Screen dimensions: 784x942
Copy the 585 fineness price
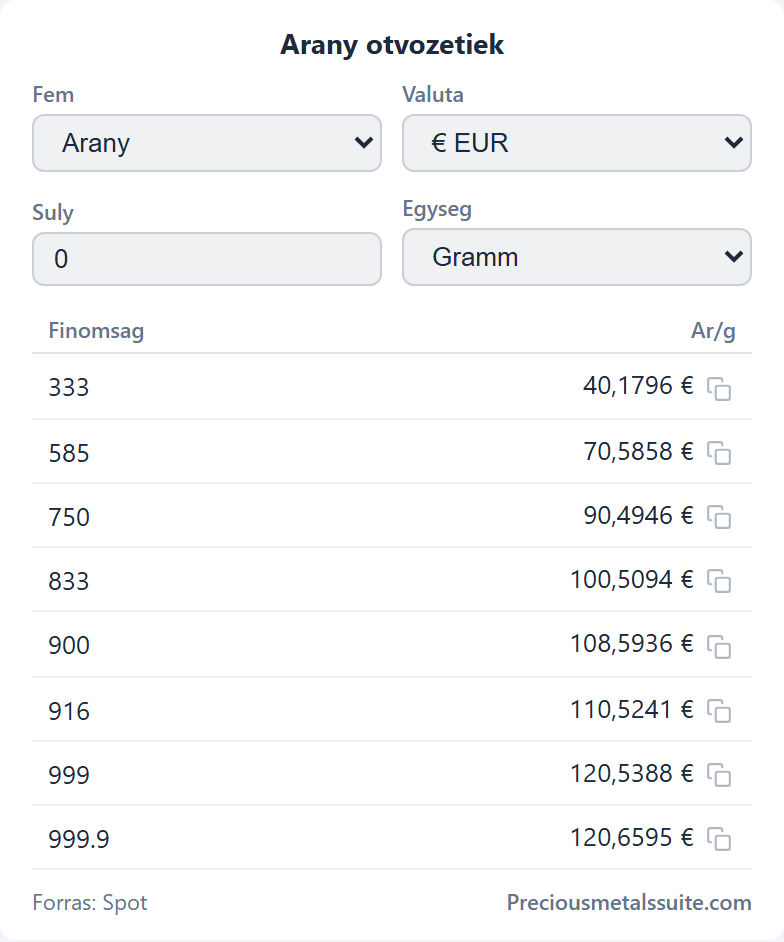[719, 452]
